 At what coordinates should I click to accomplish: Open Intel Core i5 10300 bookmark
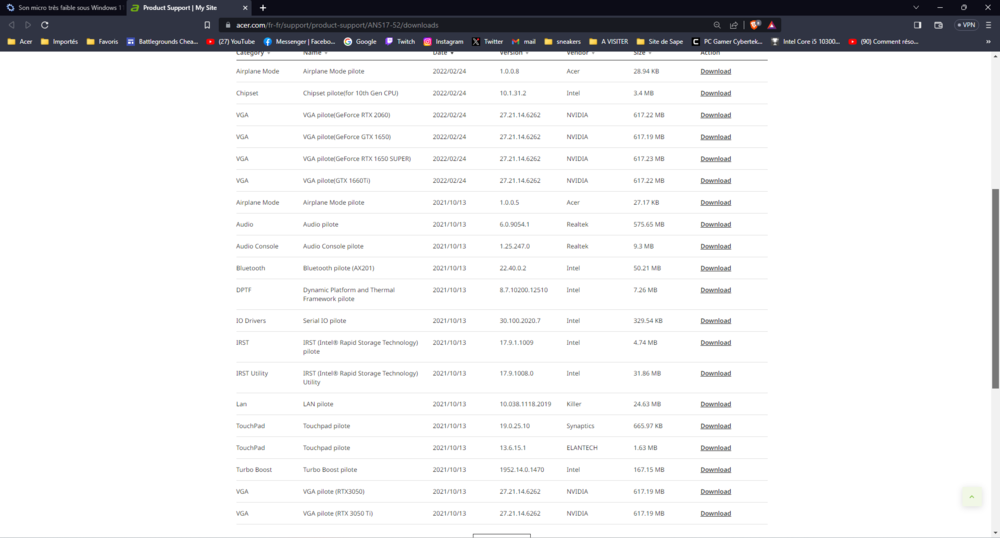pyautogui.click(x=805, y=41)
